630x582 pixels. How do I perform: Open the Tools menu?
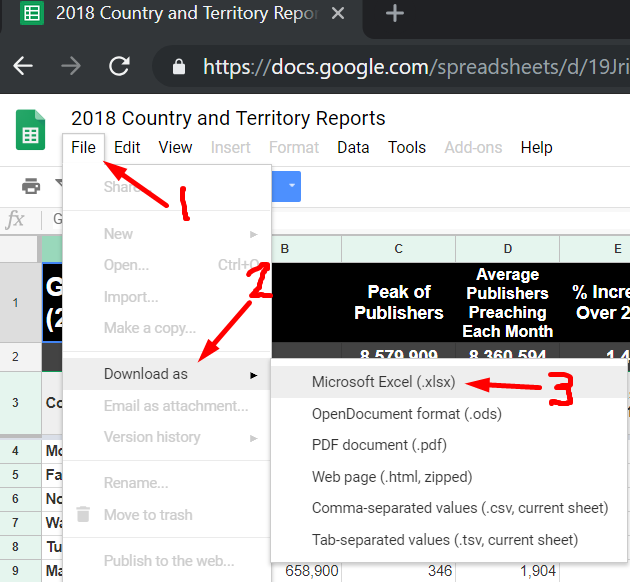407,147
